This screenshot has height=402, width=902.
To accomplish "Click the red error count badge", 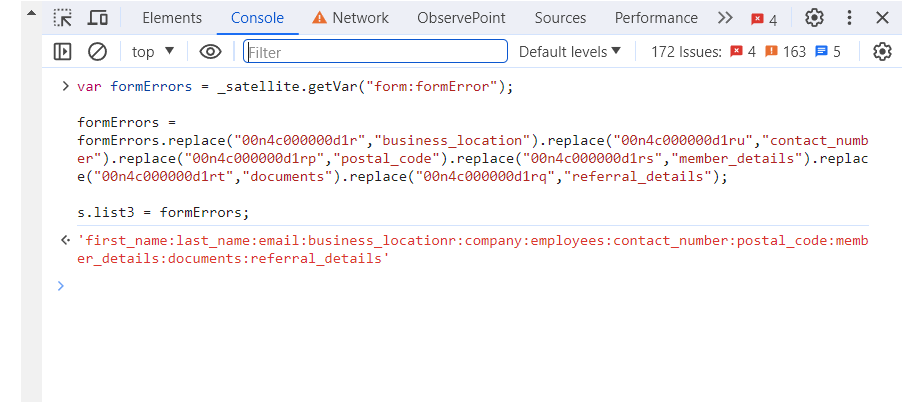I will click(765, 19).
